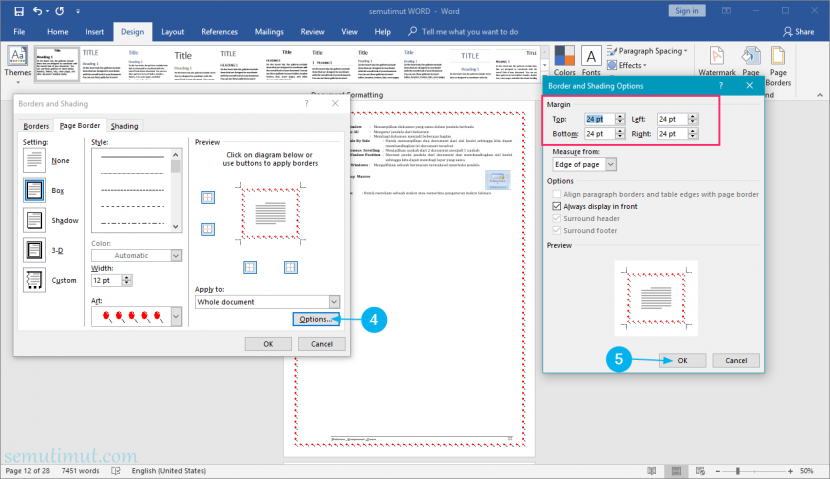Select the Box border setting icon
Image resolution: width=830 pixels, height=479 pixels.
pos(34,190)
